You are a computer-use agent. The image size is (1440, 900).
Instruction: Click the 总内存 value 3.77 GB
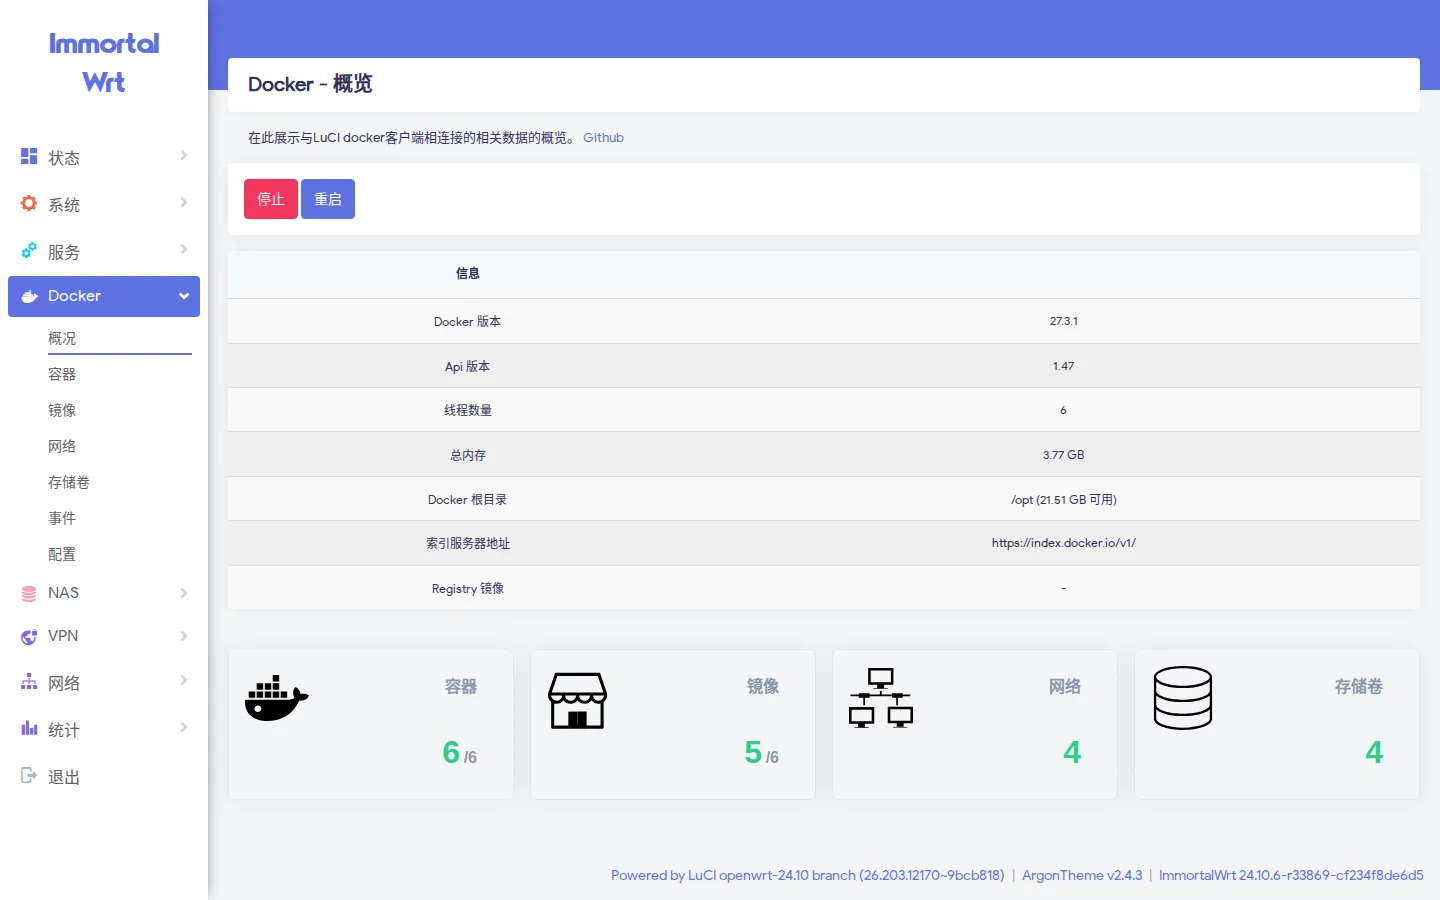click(x=1064, y=454)
